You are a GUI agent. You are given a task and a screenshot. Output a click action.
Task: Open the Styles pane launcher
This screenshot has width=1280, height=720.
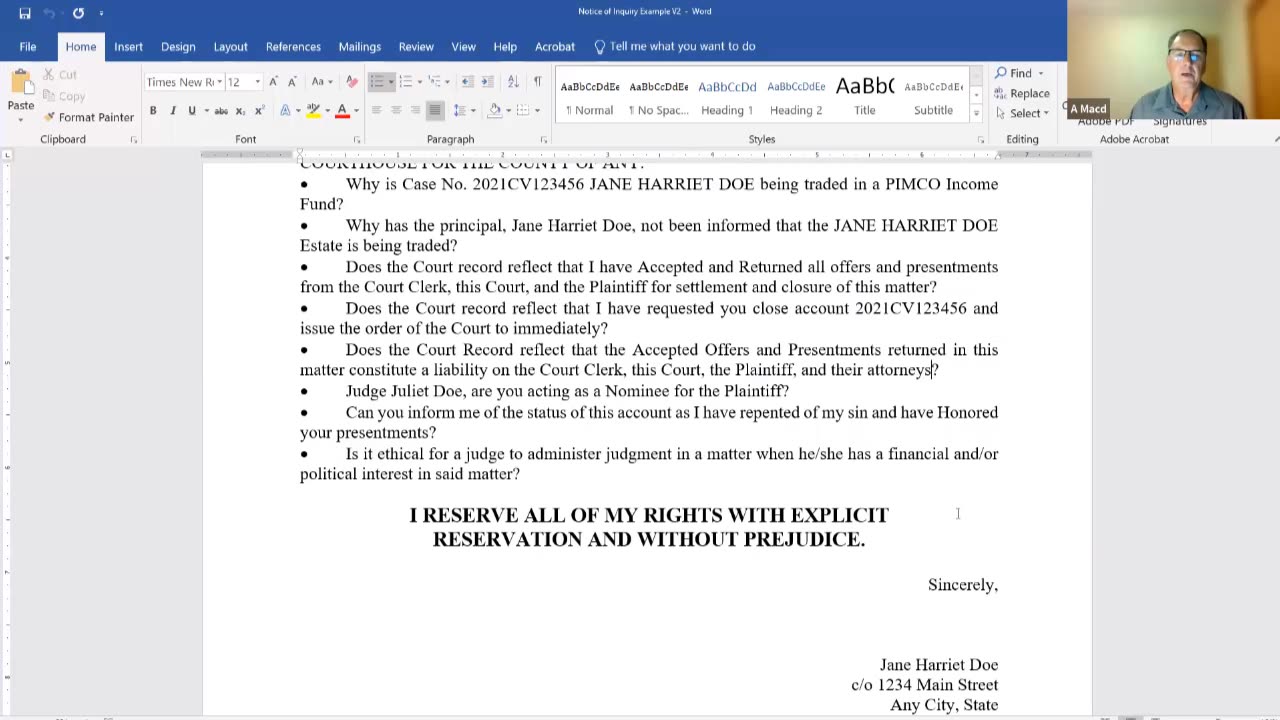pyautogui.click(x=981, y=140)
